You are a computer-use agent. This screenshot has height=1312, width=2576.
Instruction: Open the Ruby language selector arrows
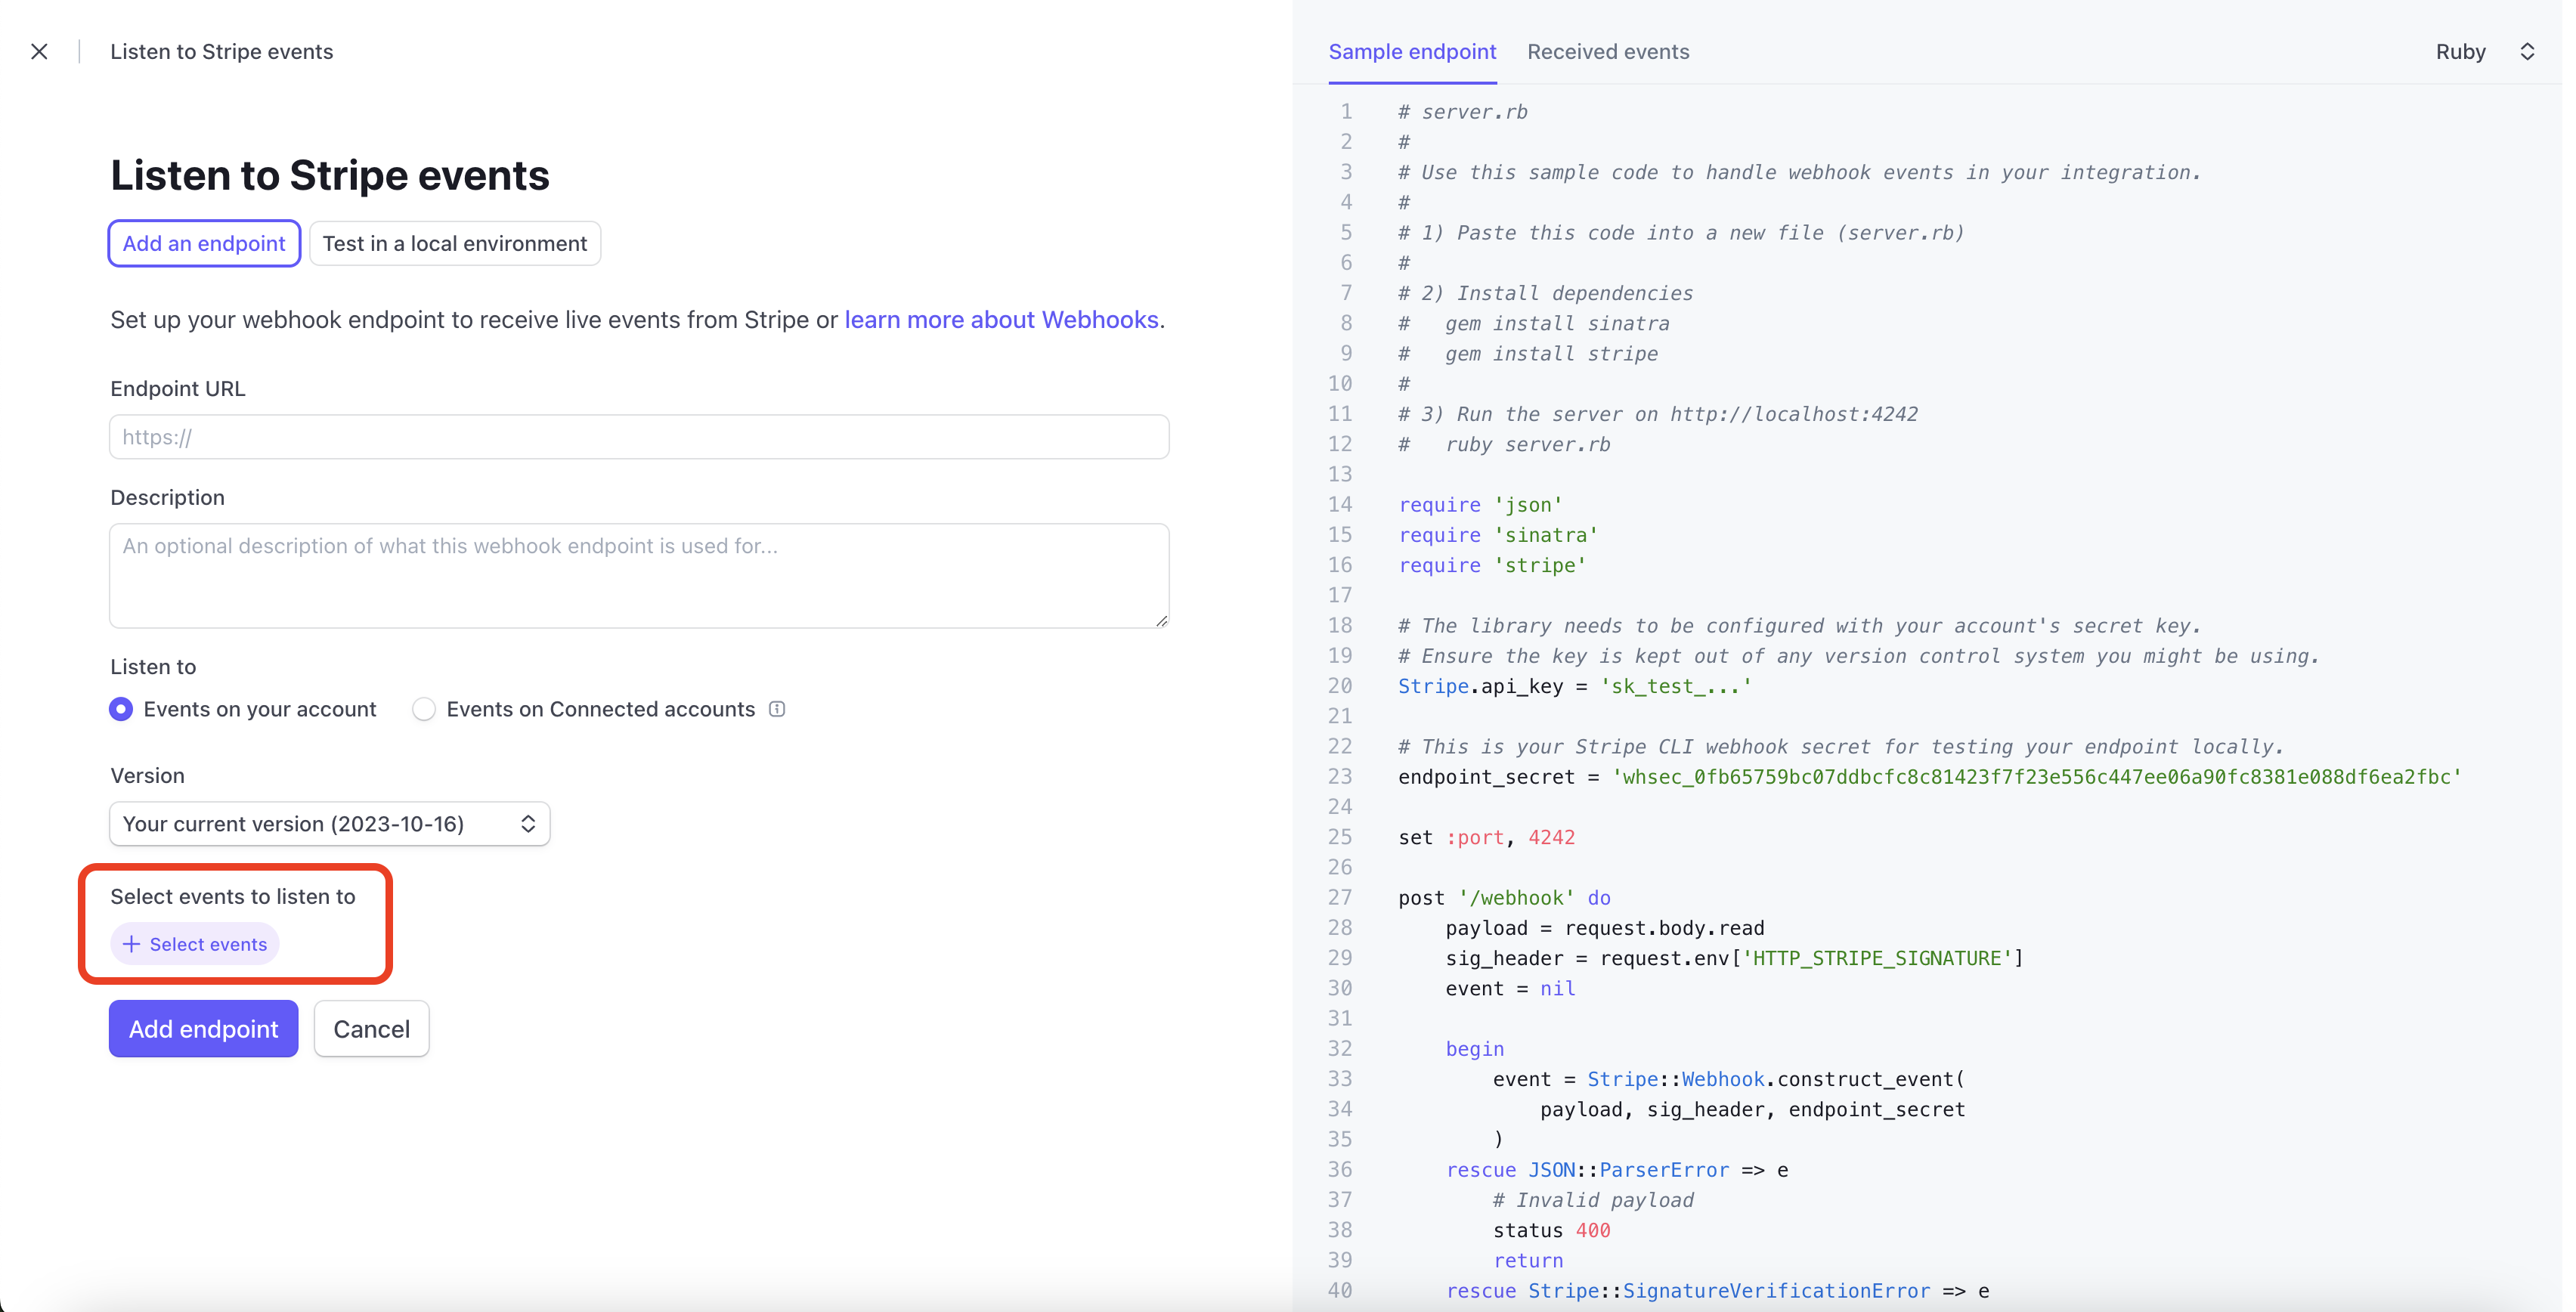pyautogui.click(x=2527, y=51)
